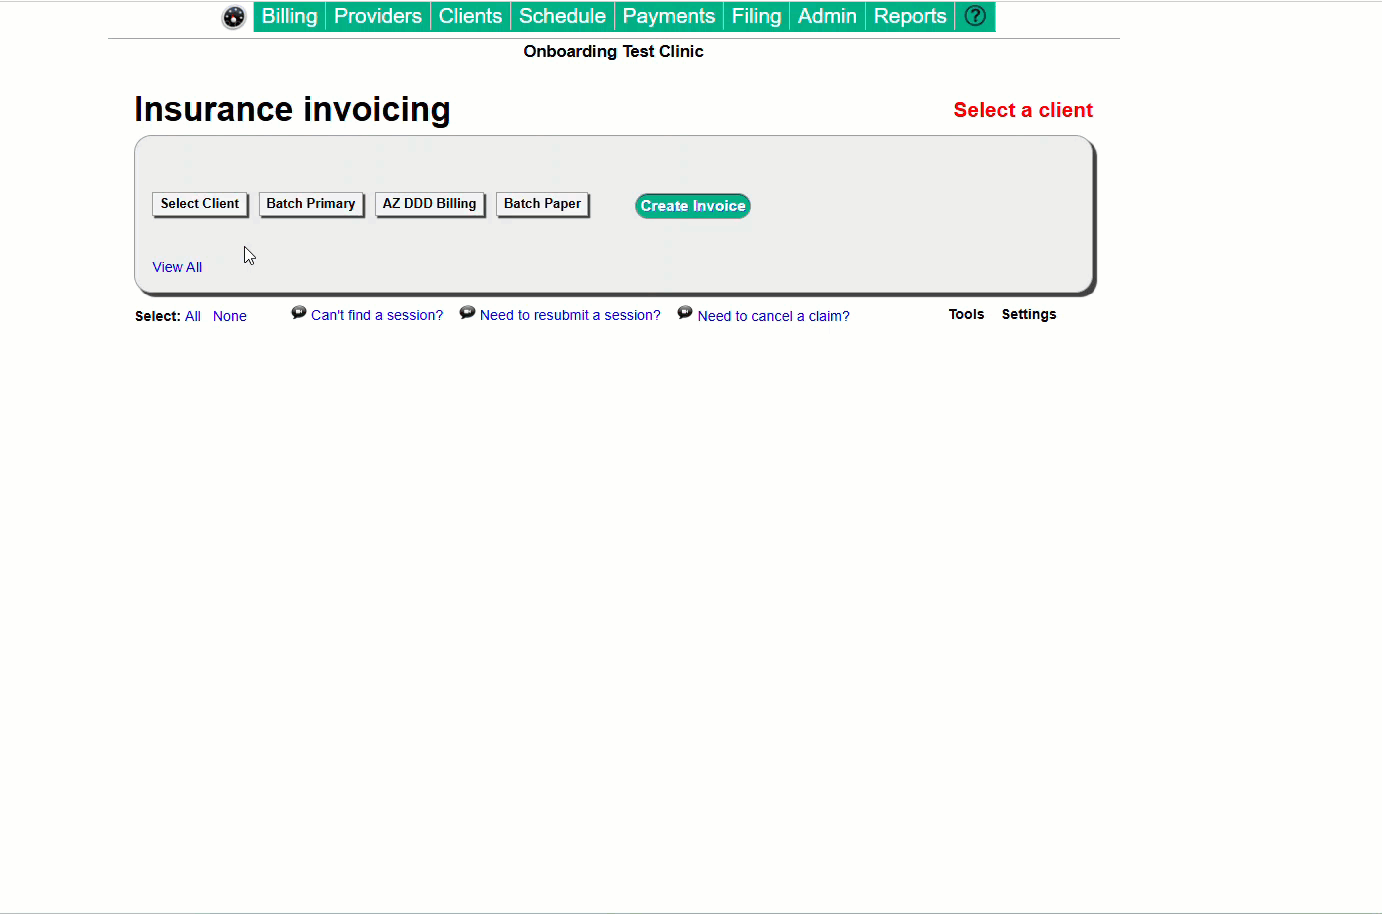Click the AZ DDD Billing button
The width and height of the screenshot is (1382, 914).
point(429,204)
